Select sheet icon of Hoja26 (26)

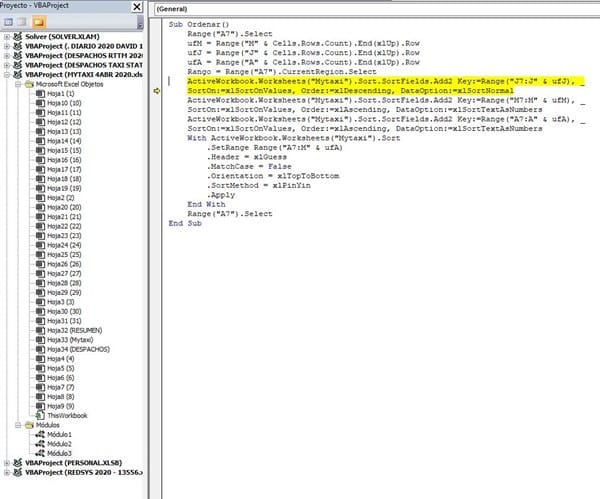40,264
